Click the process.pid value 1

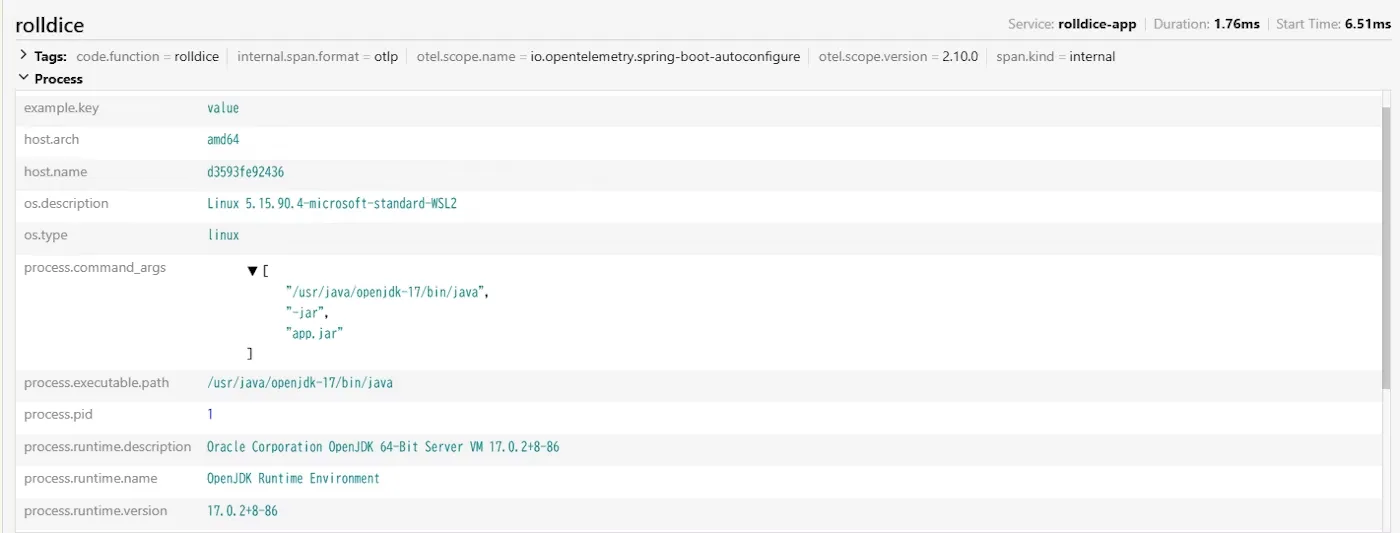click(x=210, y=414)
